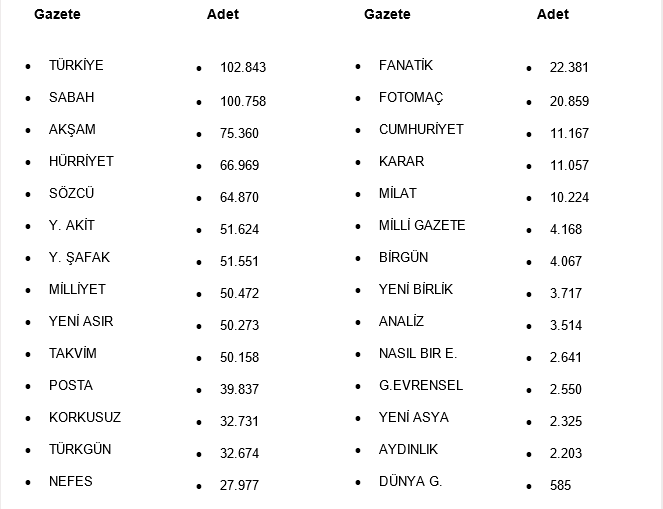Select the AYDINLIK list item
663x509 pixels.
click(x=408, y=449)
